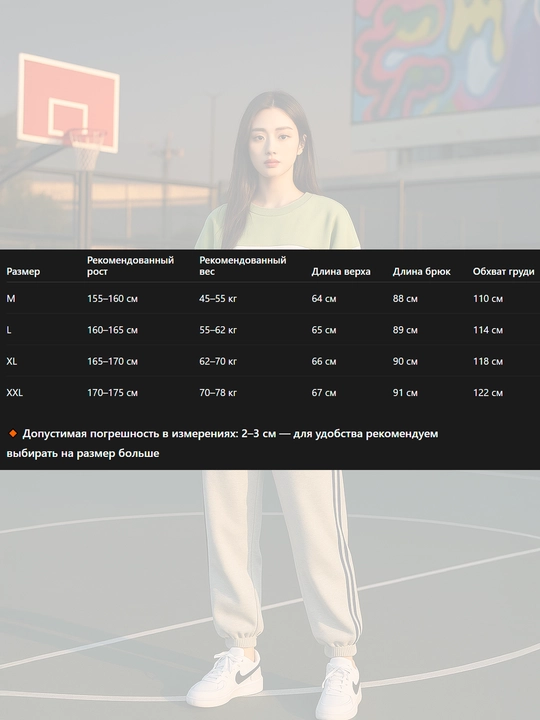Click the measurement tolerance note text
Image resolution: width=540 pixels, height=720 pixels.
tap(222, 443)
